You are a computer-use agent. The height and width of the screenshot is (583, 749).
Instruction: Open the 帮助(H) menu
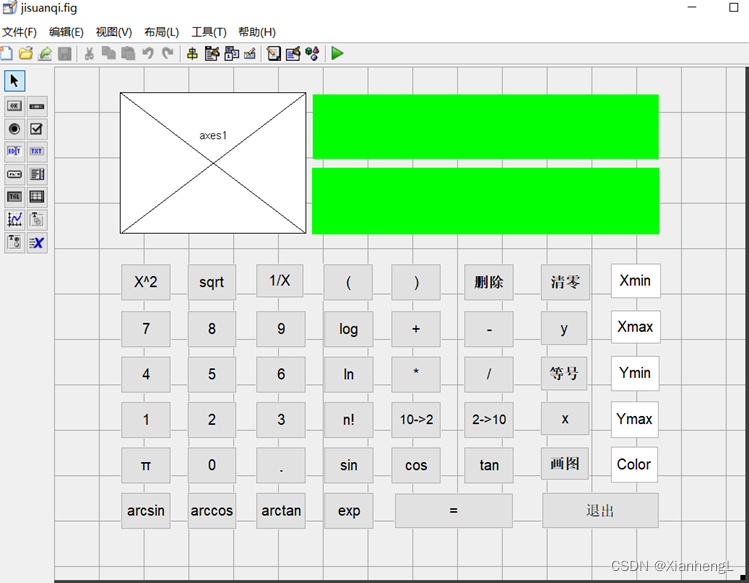[257, 32]
